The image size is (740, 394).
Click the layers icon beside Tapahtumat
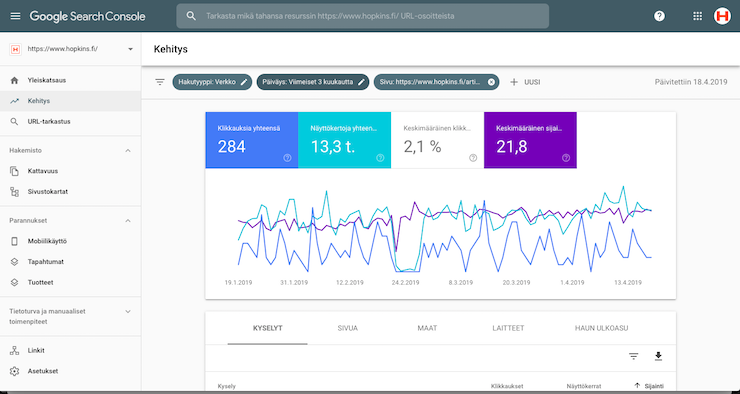14,262
